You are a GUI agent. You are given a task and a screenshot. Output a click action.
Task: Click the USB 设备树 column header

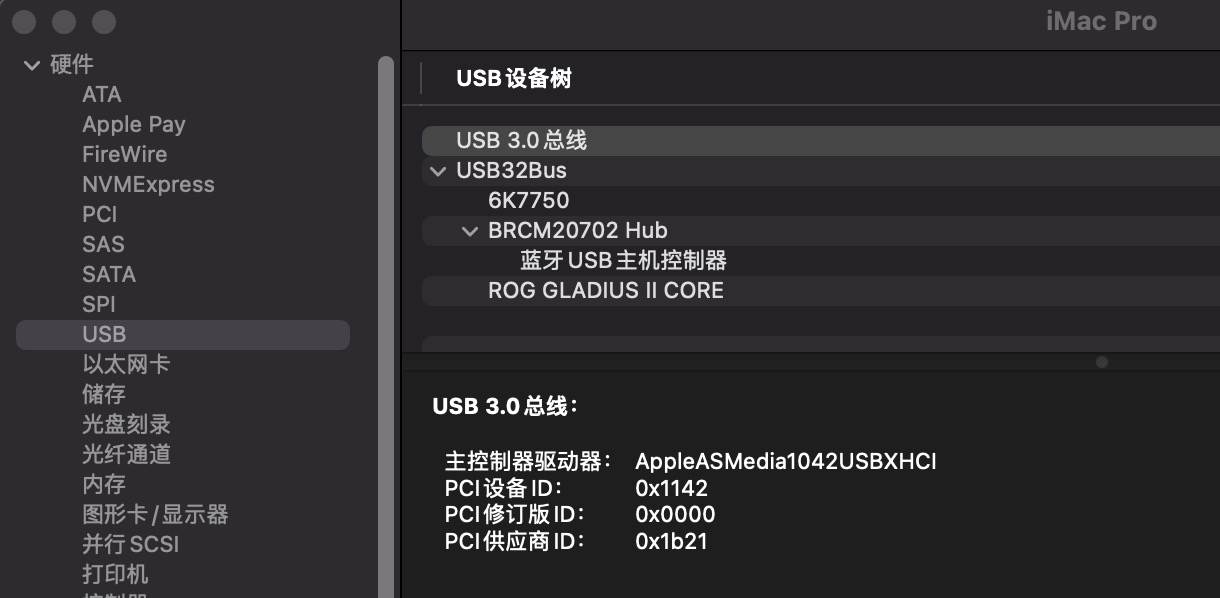point(514,79)
